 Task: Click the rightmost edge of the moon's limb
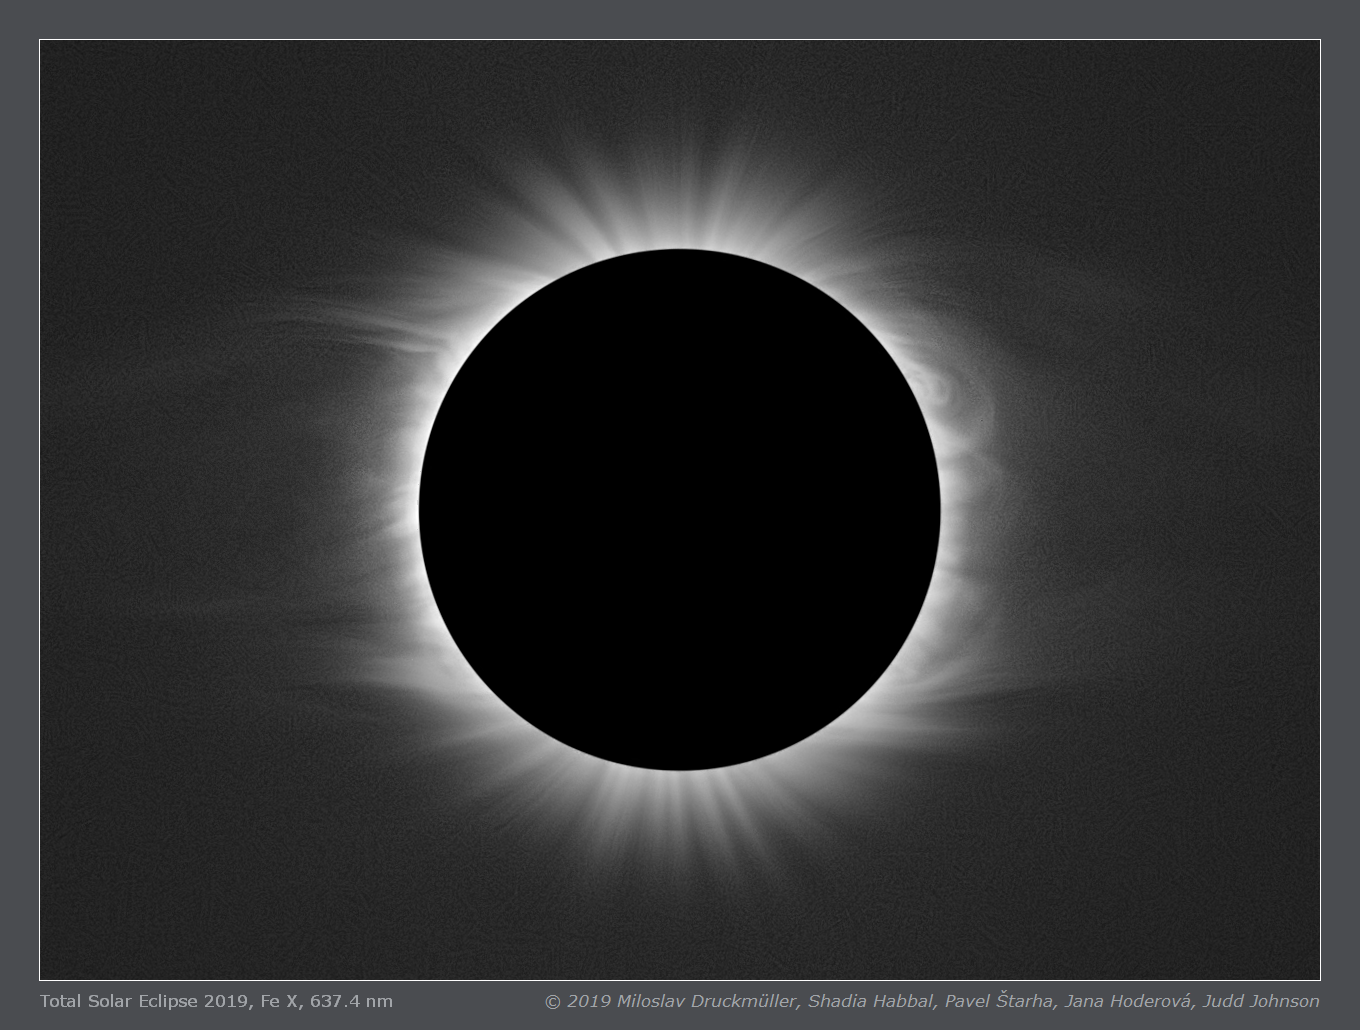tap(939, 510)
